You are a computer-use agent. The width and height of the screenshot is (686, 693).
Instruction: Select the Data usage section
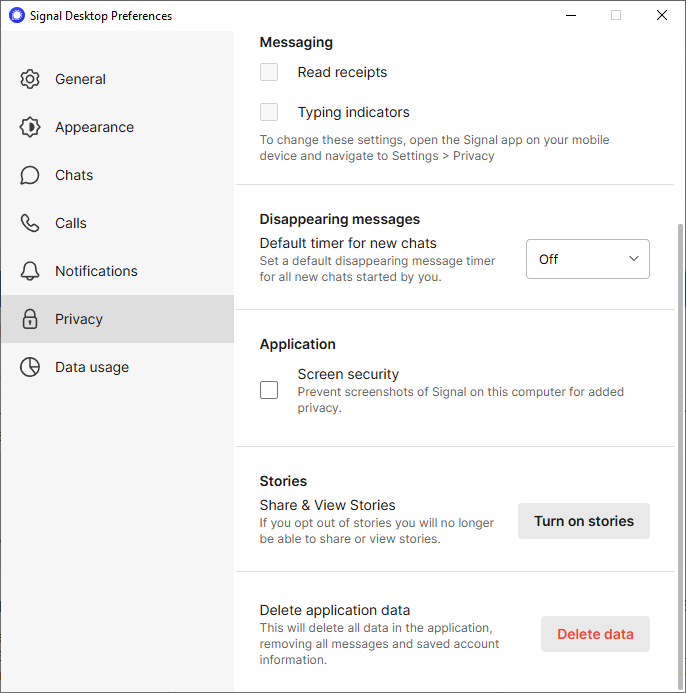(118, 367)
